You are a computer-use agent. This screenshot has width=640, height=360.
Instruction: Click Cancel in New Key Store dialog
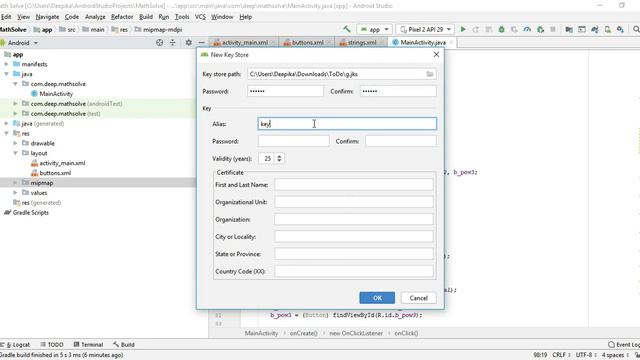(x=418, y=298)
